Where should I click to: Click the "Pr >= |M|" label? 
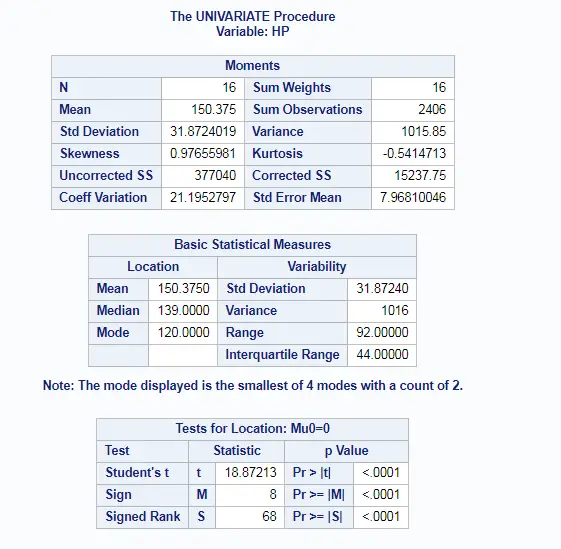[x=318, y=495]
